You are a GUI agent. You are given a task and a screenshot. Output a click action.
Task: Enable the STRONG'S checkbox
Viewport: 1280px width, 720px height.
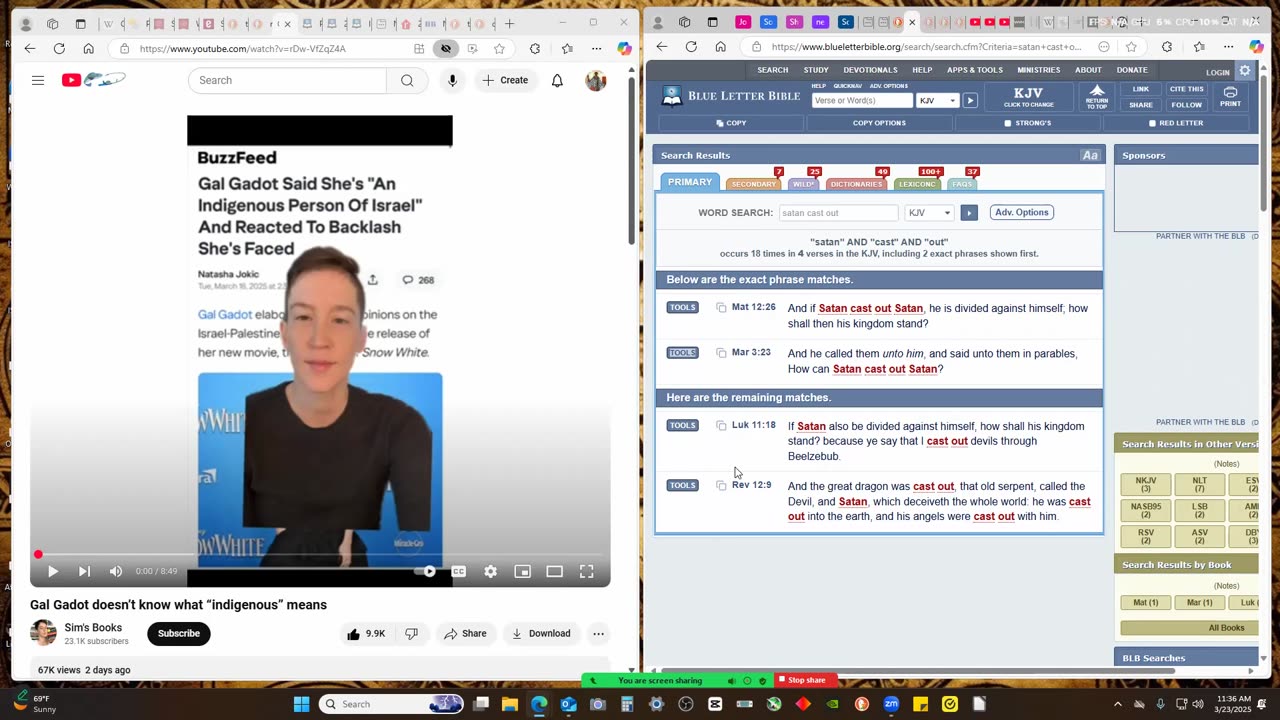click(1008, 123)
